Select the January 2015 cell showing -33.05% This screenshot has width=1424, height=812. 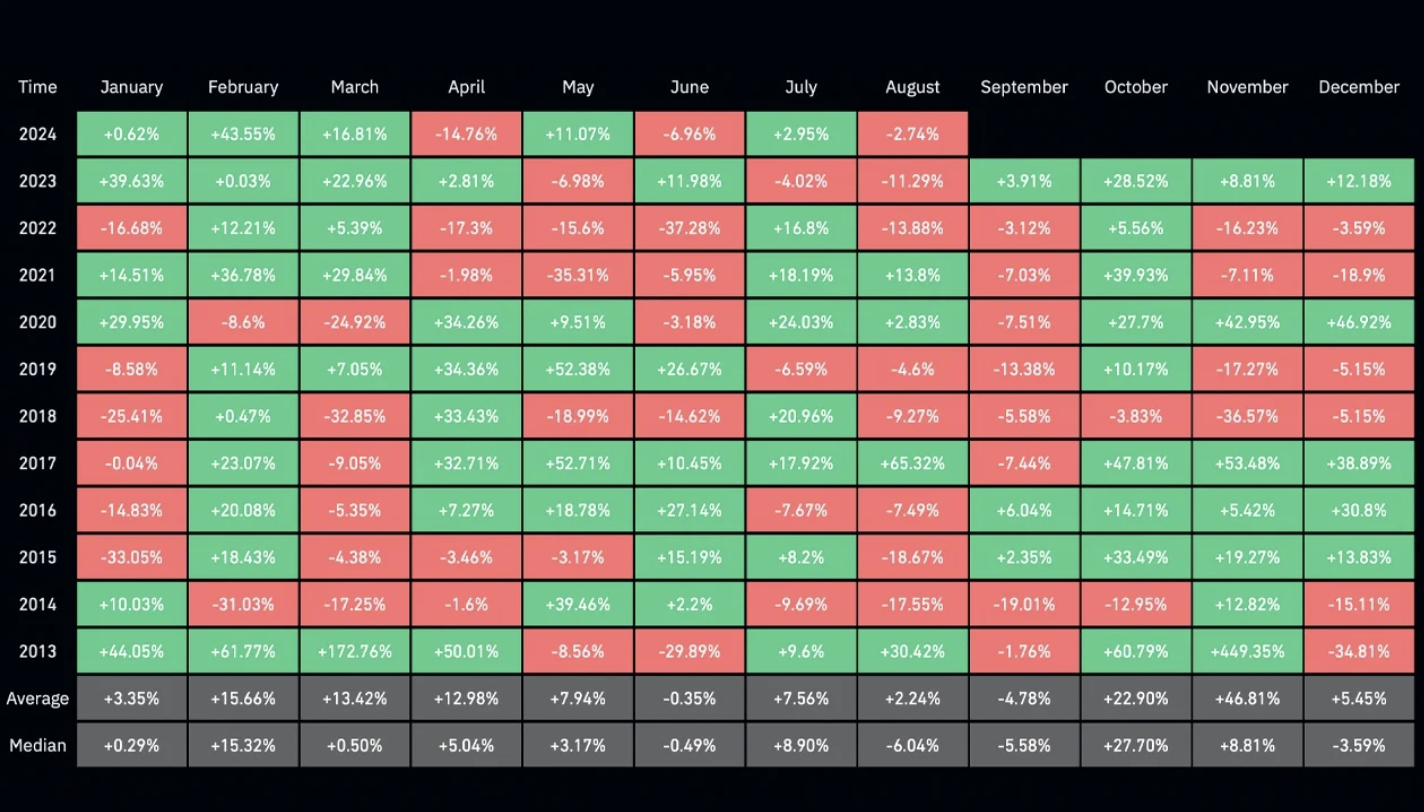point(131,557)
